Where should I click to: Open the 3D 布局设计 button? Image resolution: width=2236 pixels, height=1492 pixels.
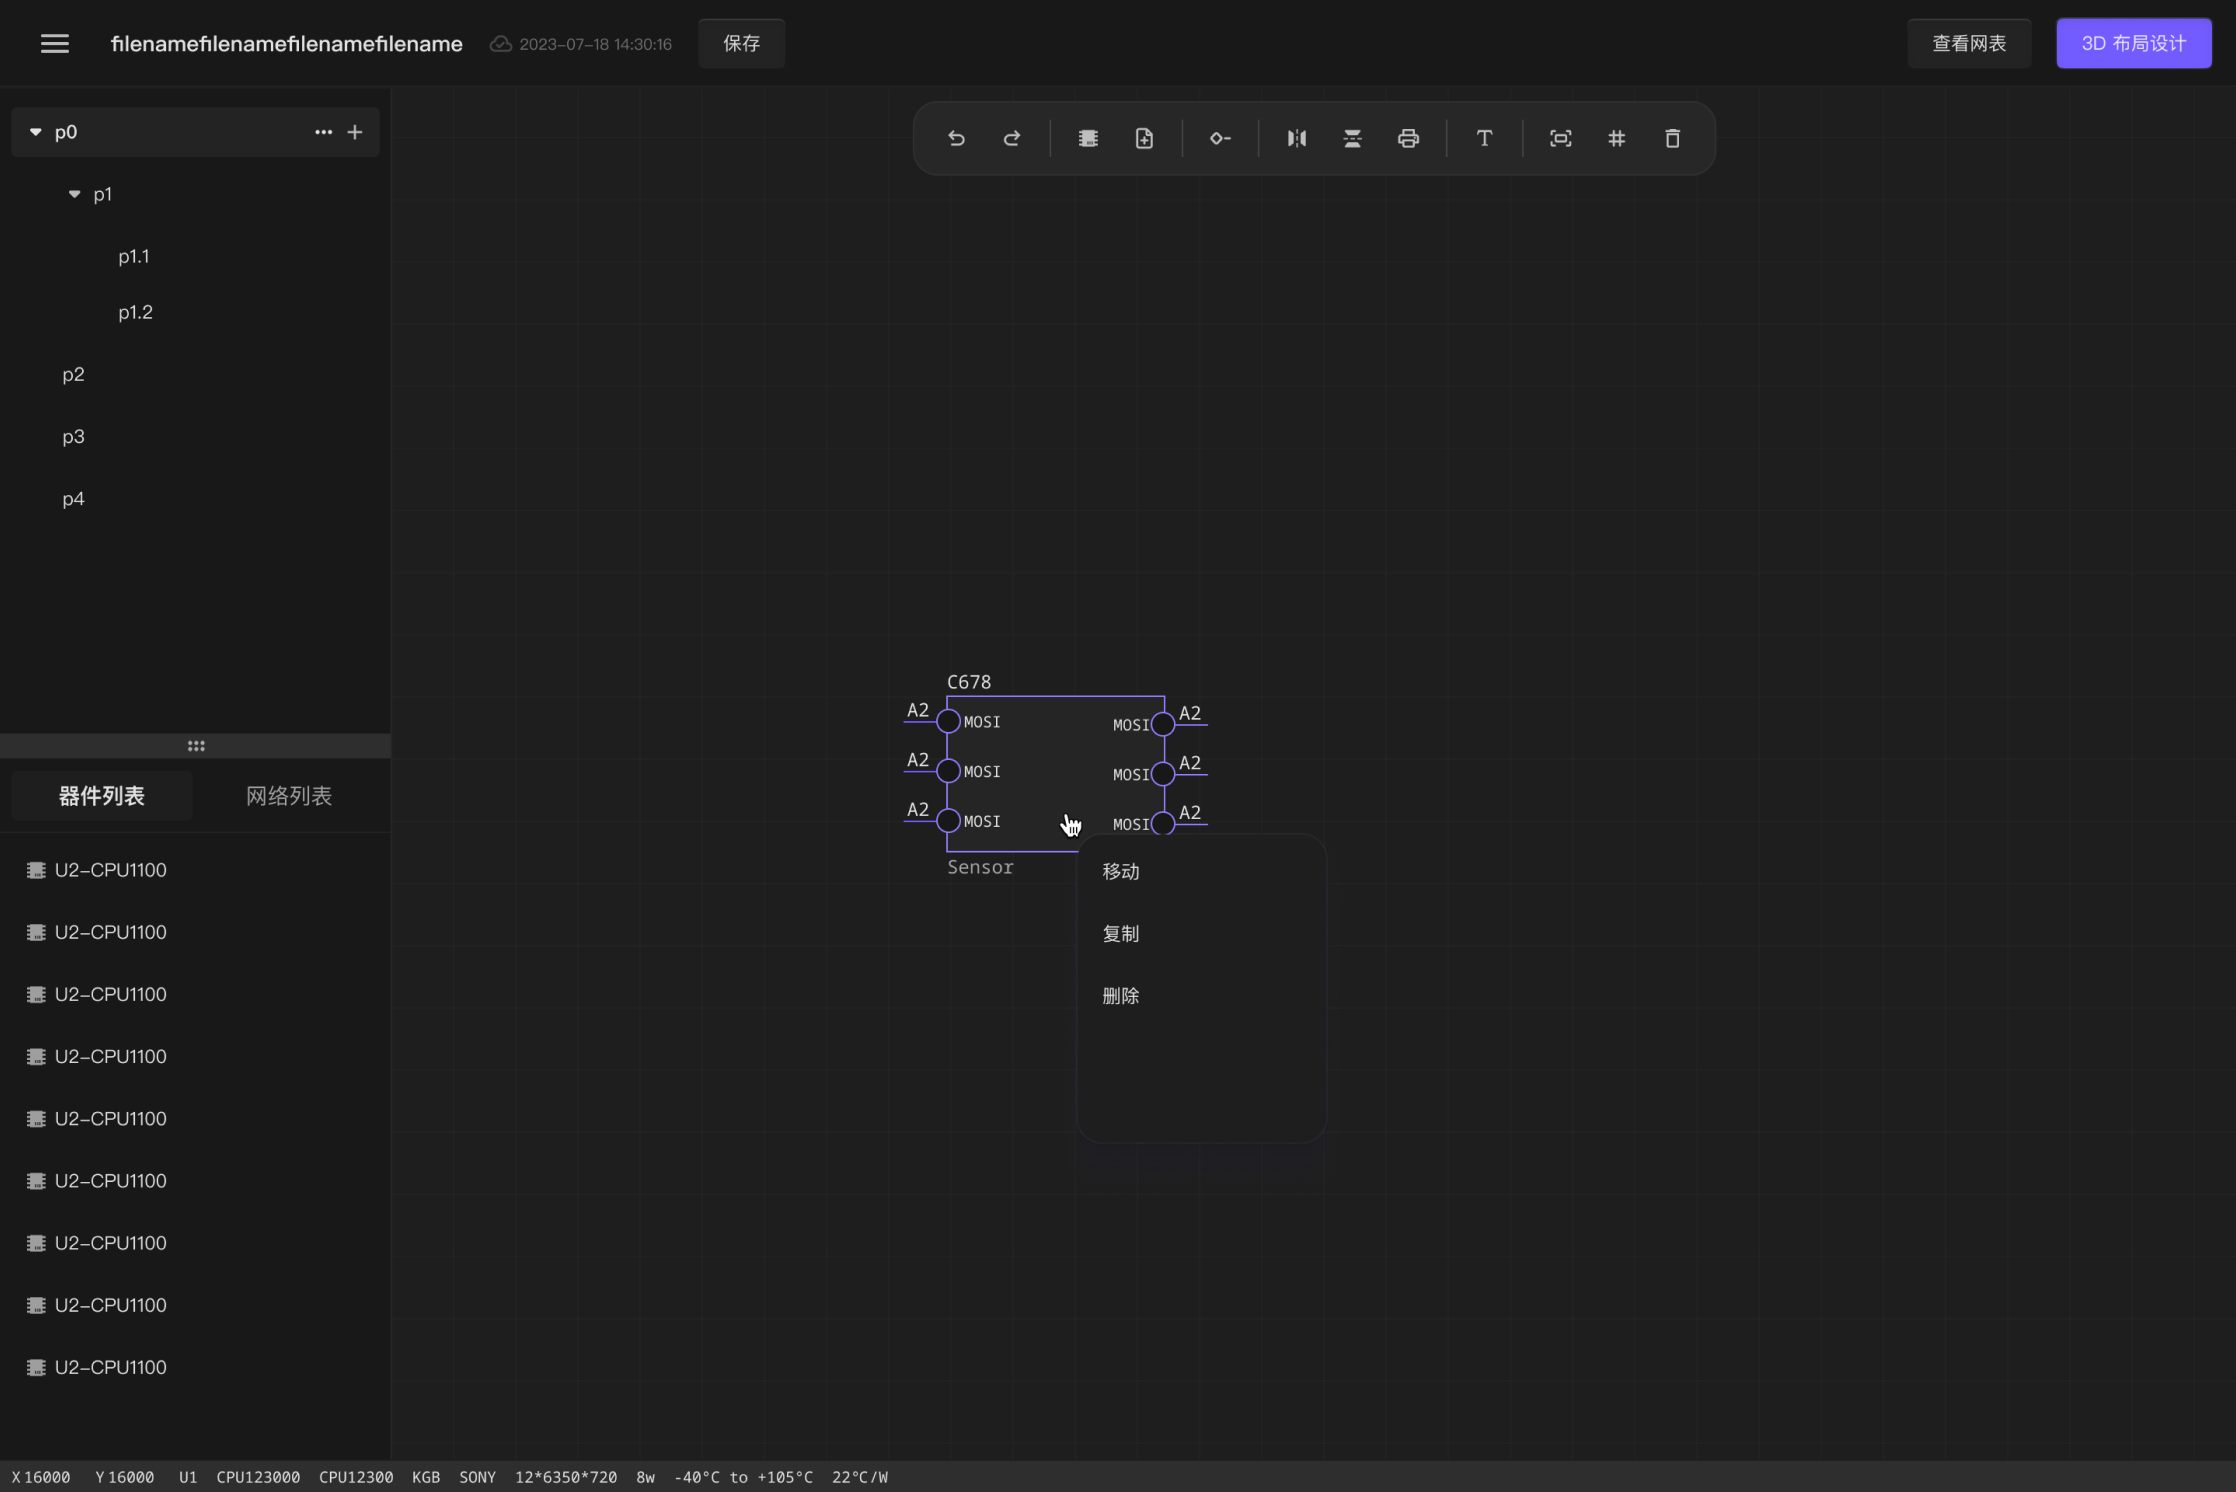click(x=2133, y=44)
